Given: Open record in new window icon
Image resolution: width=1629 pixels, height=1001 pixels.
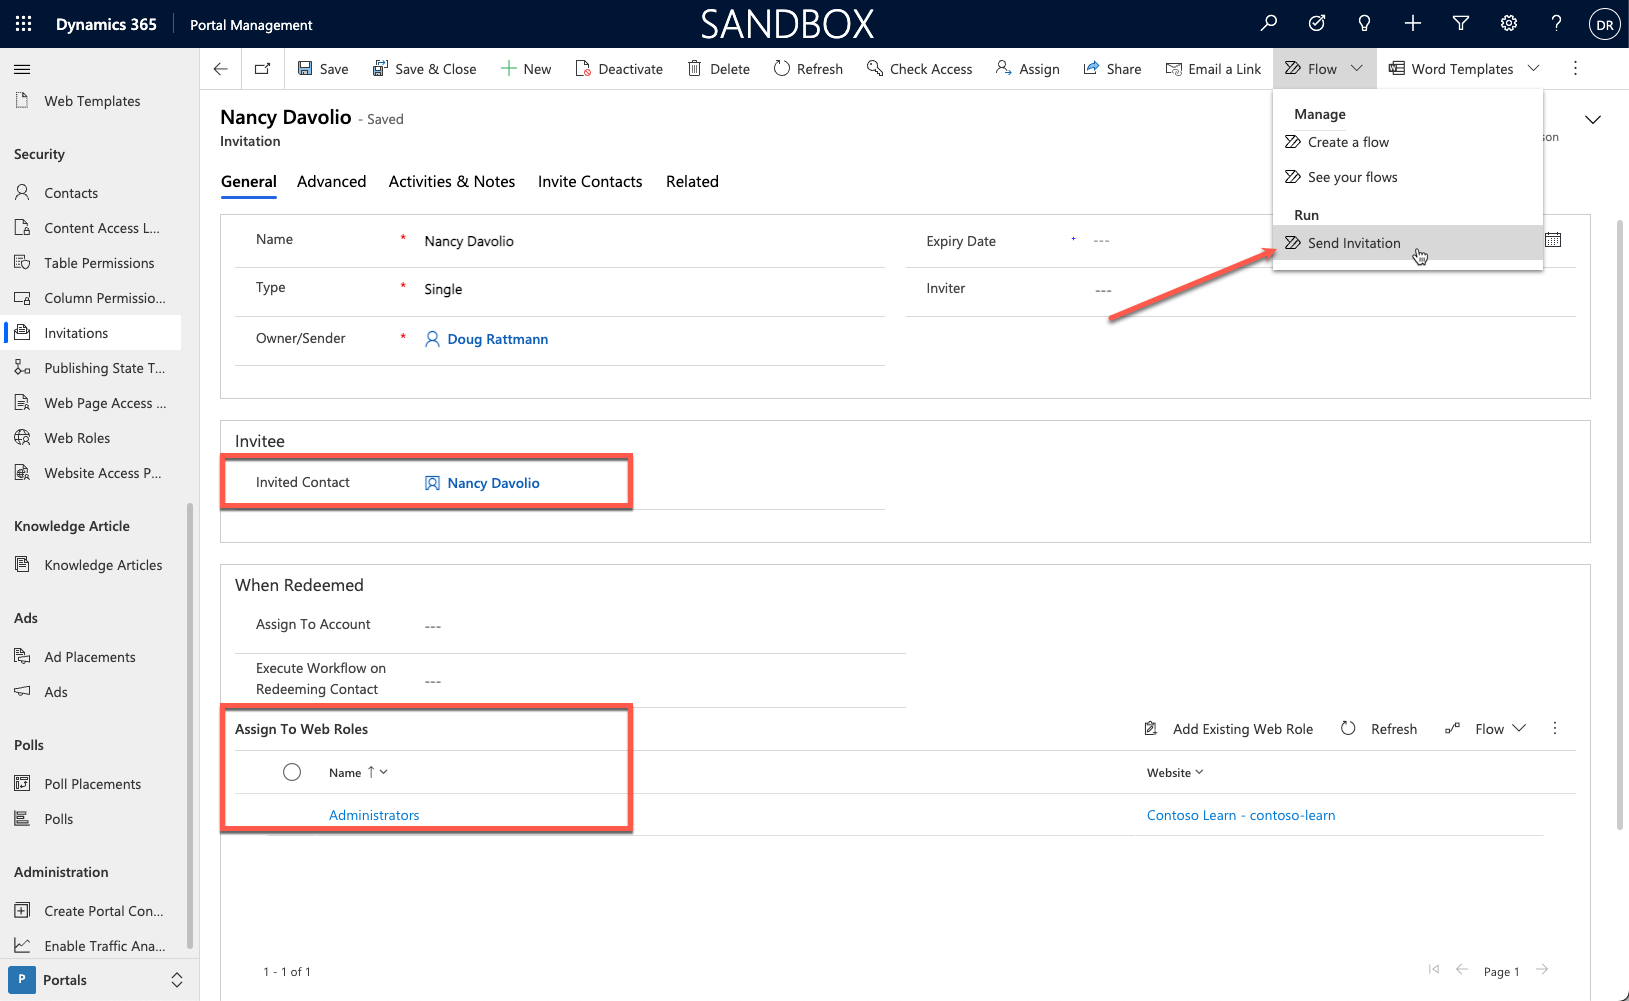Looking at the screenshot, I should 262,69.
